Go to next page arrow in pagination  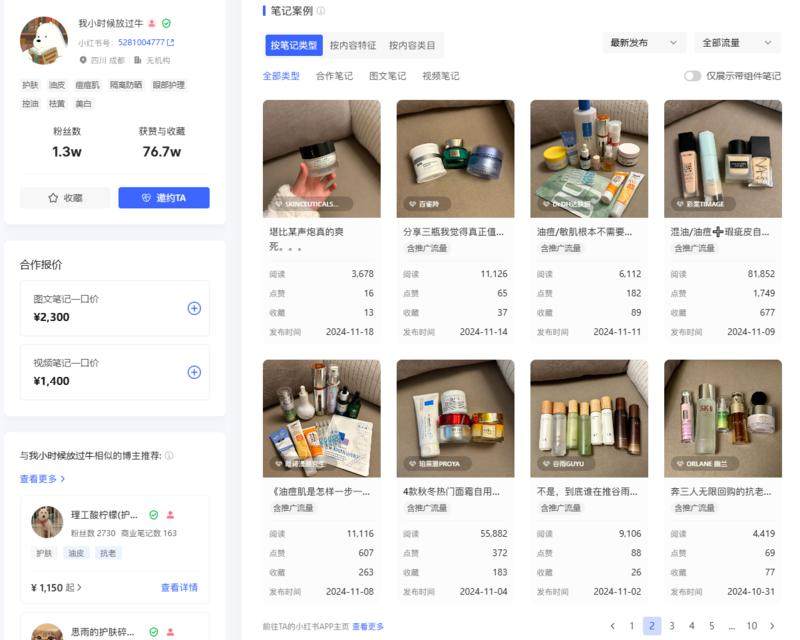772,626
